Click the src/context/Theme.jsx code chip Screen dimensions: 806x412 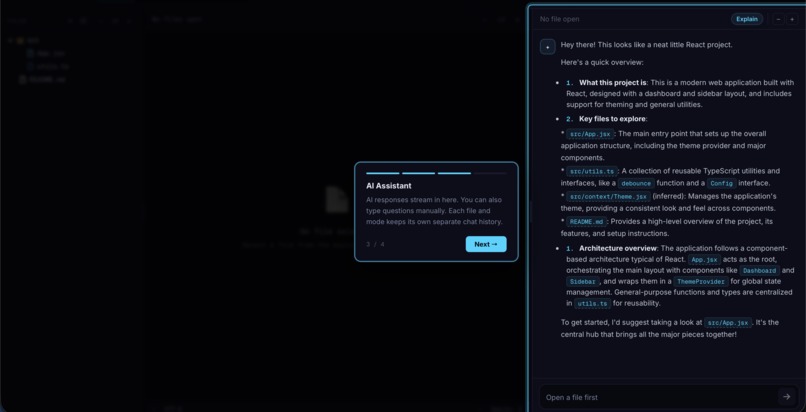tap(609, 197)
